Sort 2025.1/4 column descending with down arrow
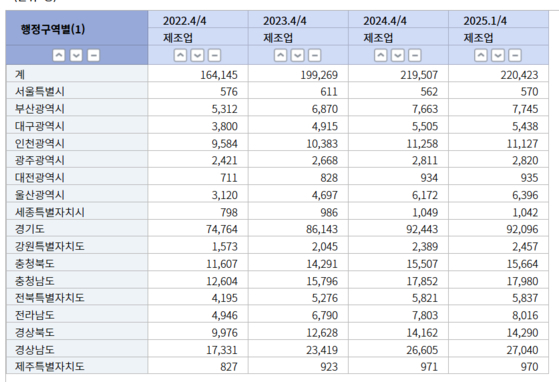559x382 pixels. (x=498, y=55)
